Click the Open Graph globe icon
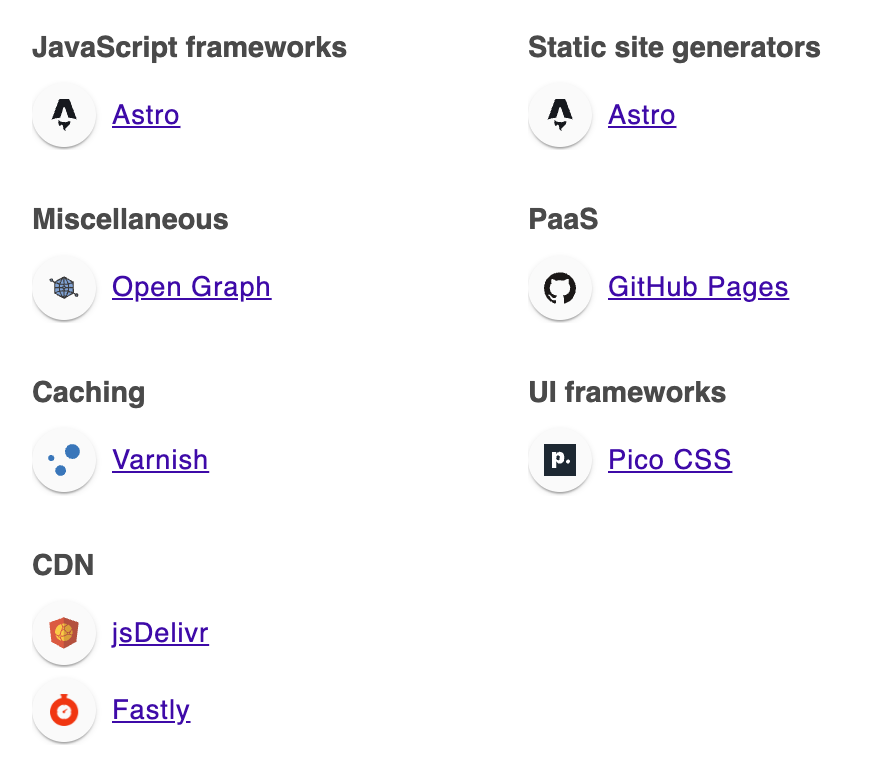The width and height of the screenshot is (886, 766). [x=64, y=288]
